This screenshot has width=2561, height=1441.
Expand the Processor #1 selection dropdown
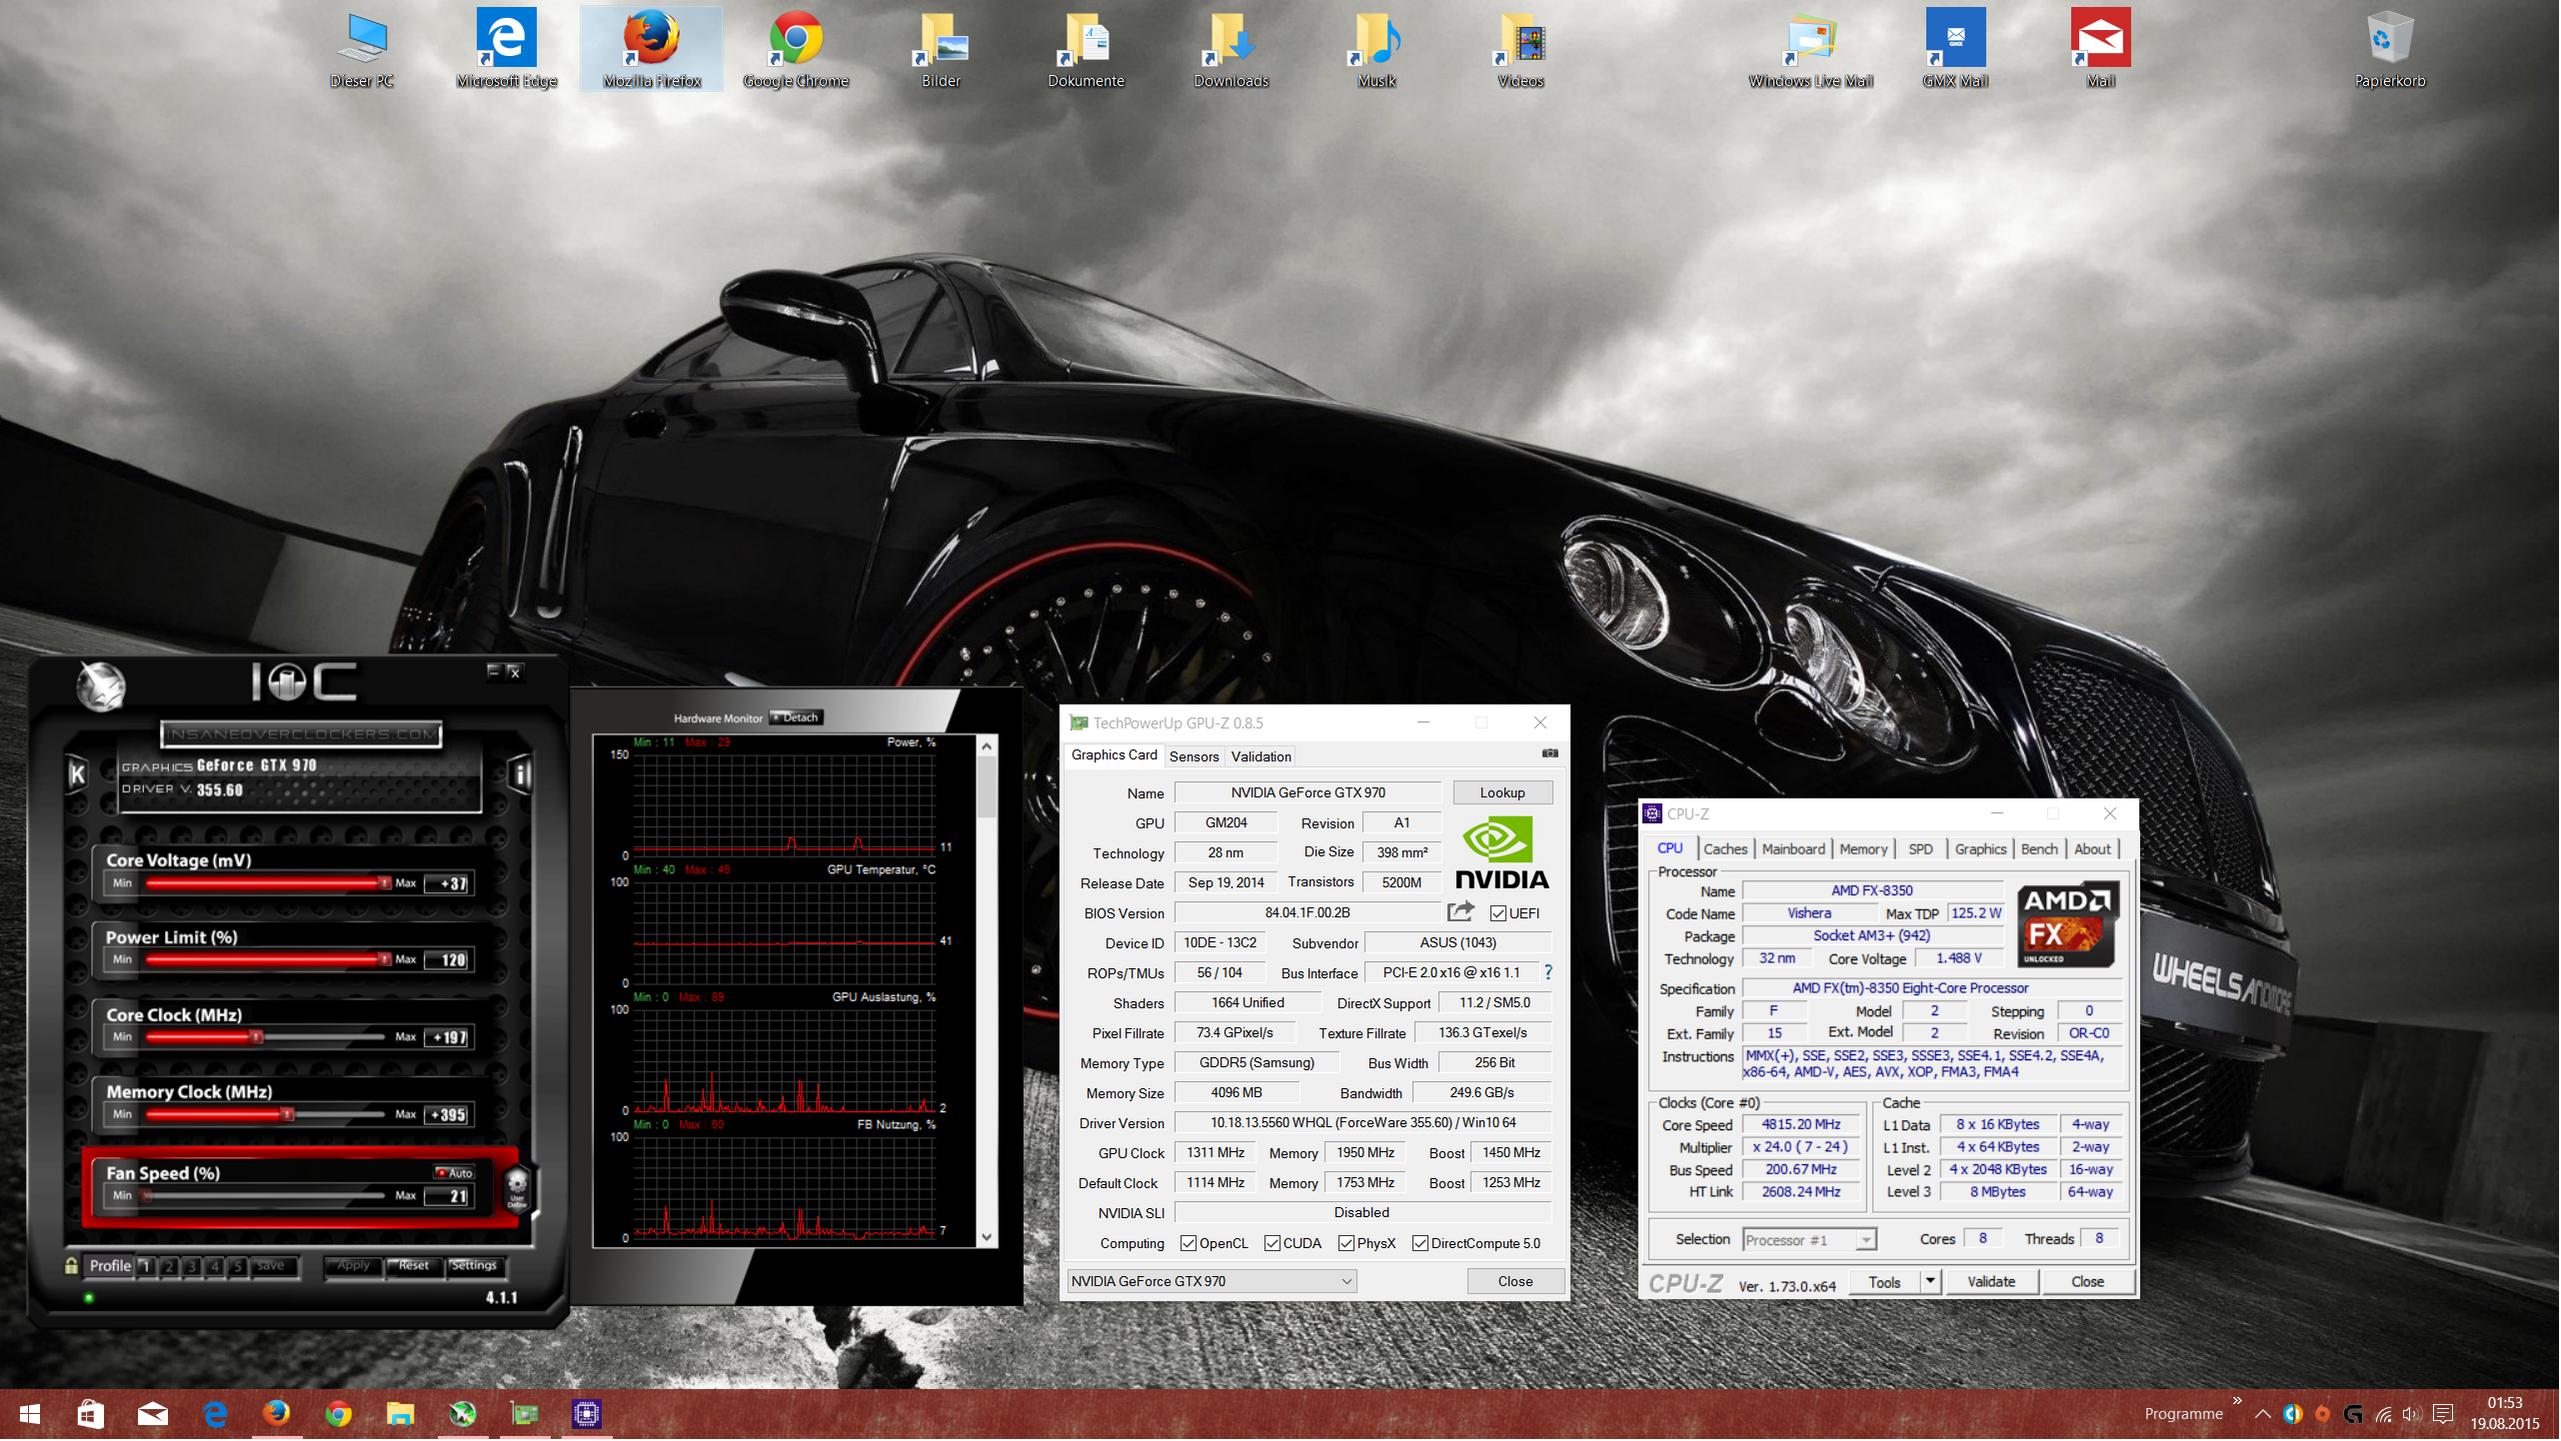tap(1865, 1241)
